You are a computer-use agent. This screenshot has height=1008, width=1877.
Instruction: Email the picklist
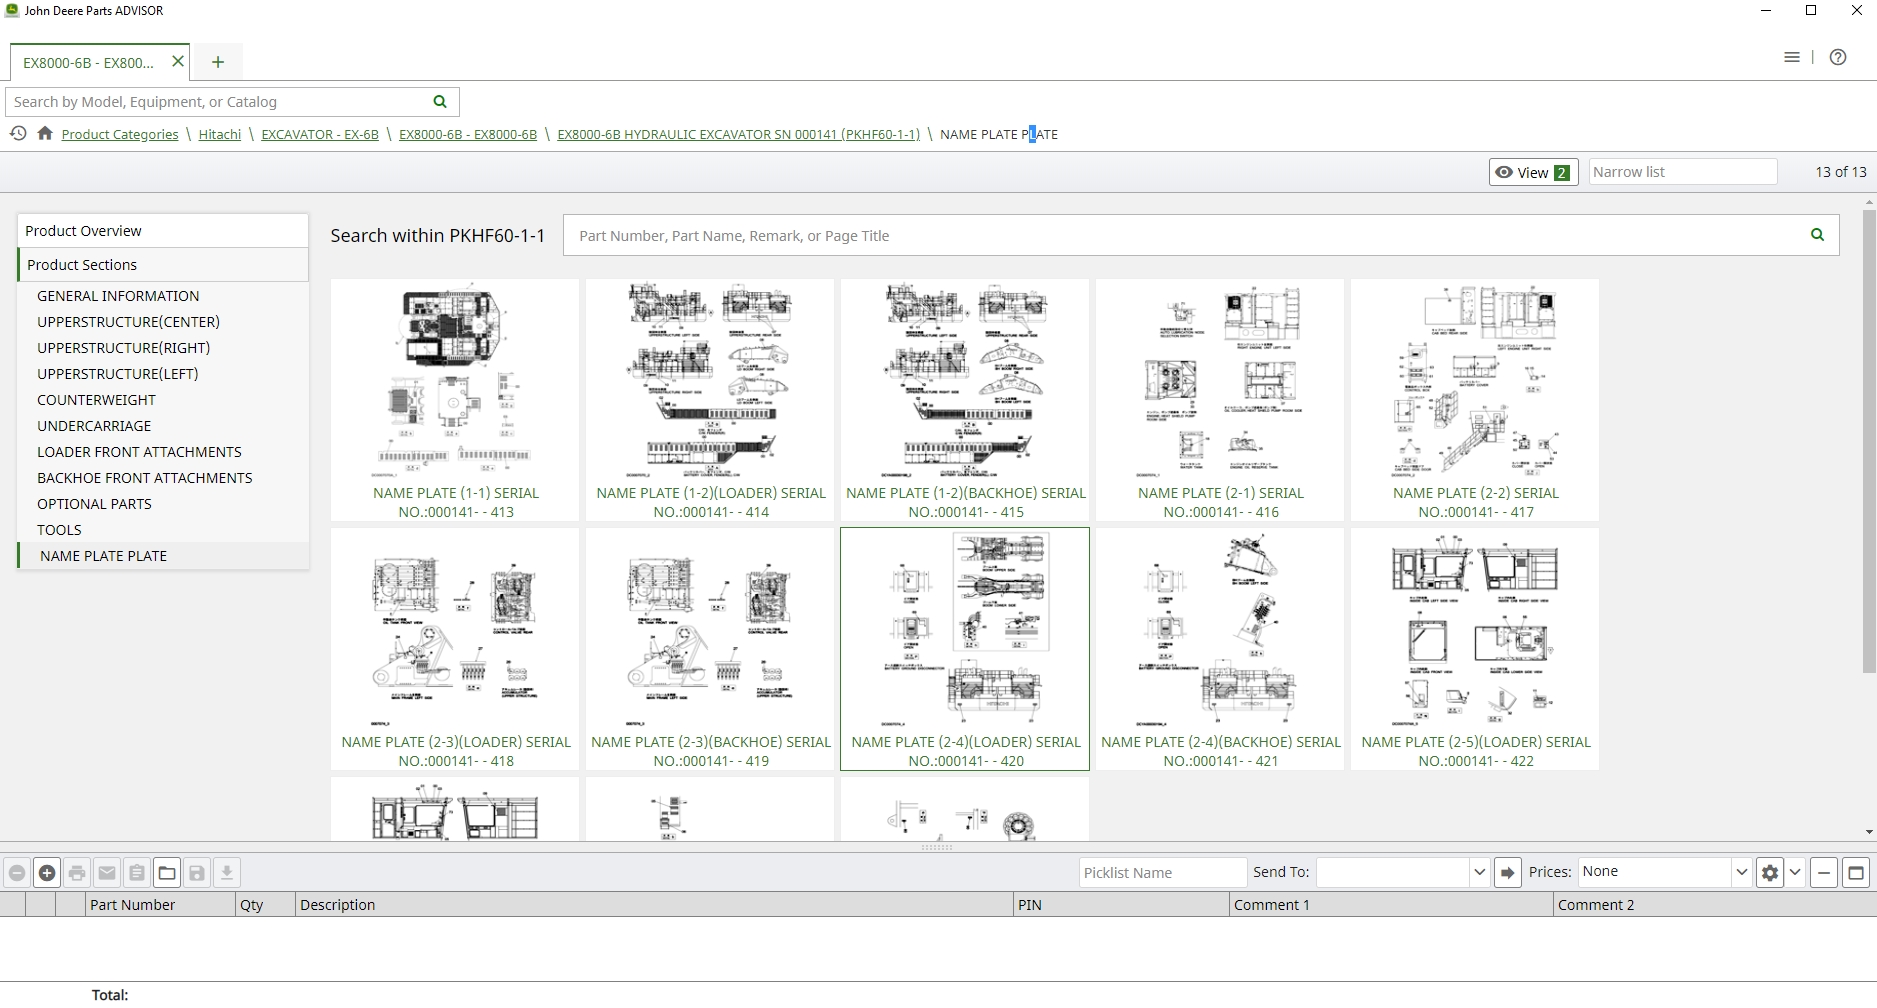pyautogui.click(x=107, y=873)
